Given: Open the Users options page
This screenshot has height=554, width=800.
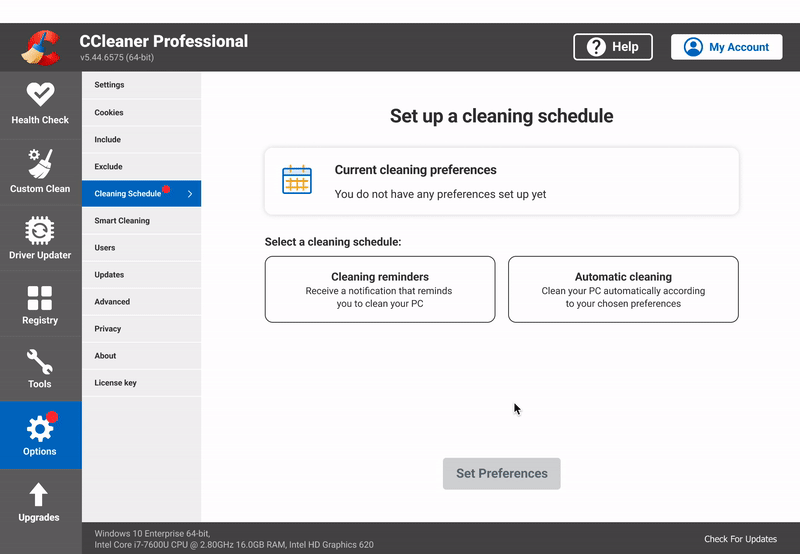Looking at the screenshot, I should pyautogui.click(x=141, y=247).
